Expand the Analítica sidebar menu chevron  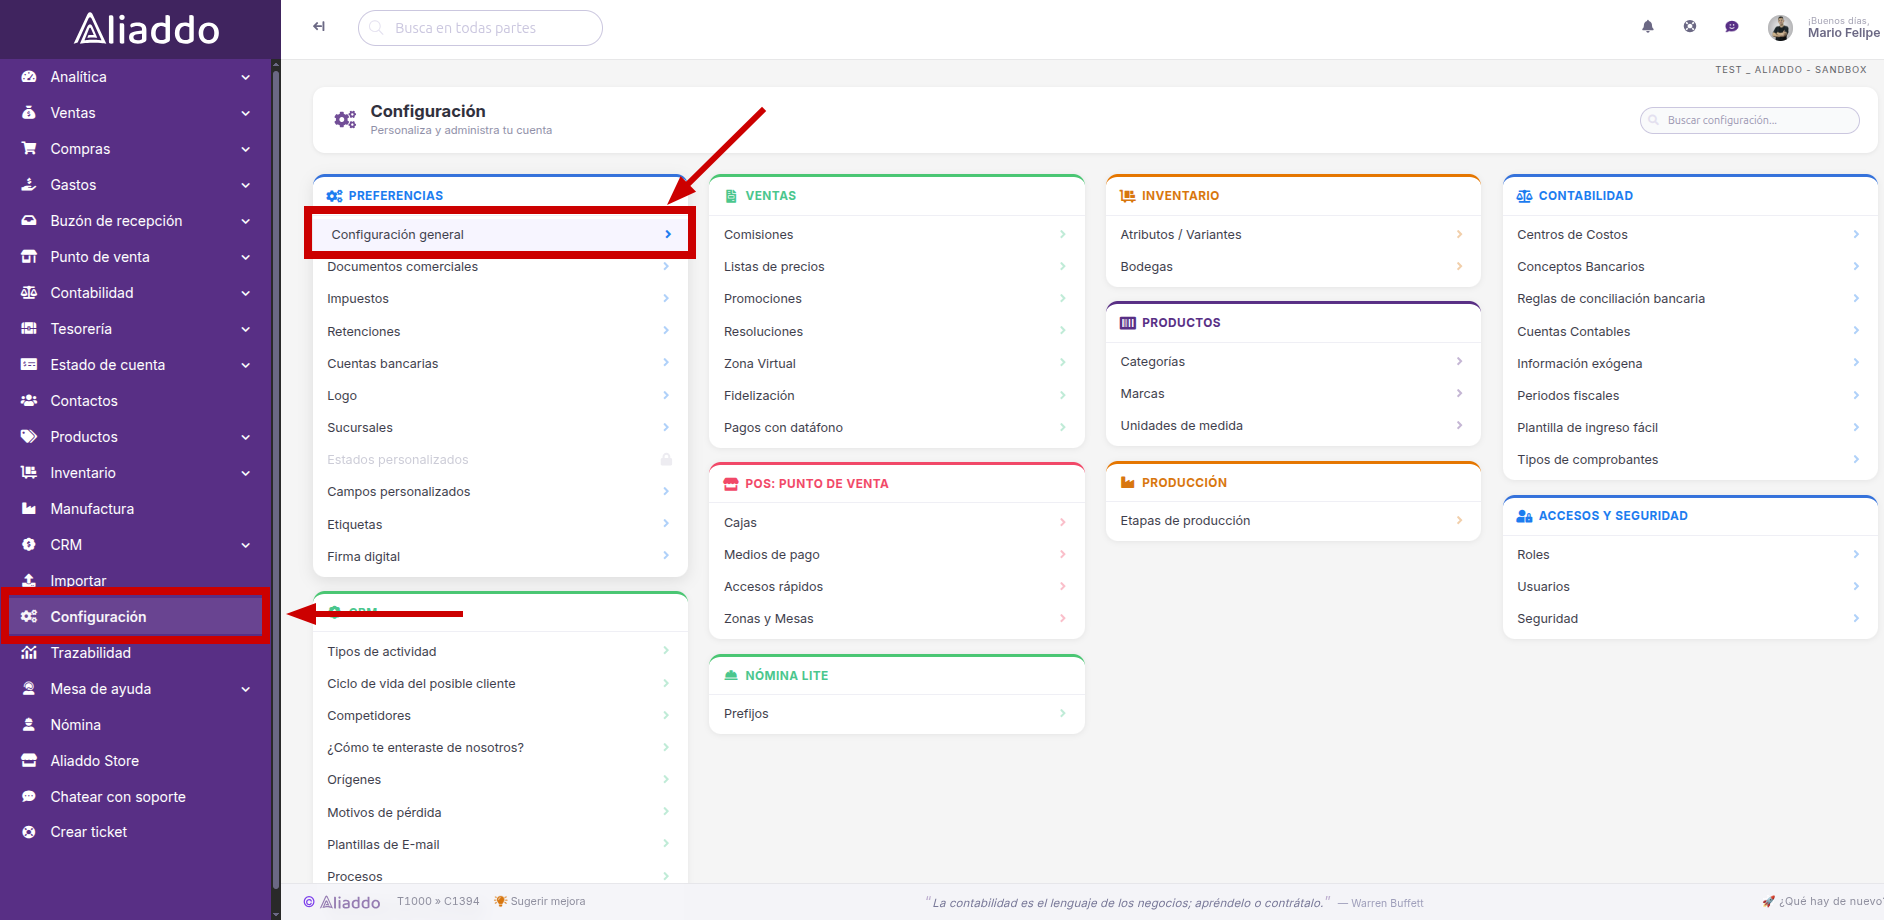[246, 77]
